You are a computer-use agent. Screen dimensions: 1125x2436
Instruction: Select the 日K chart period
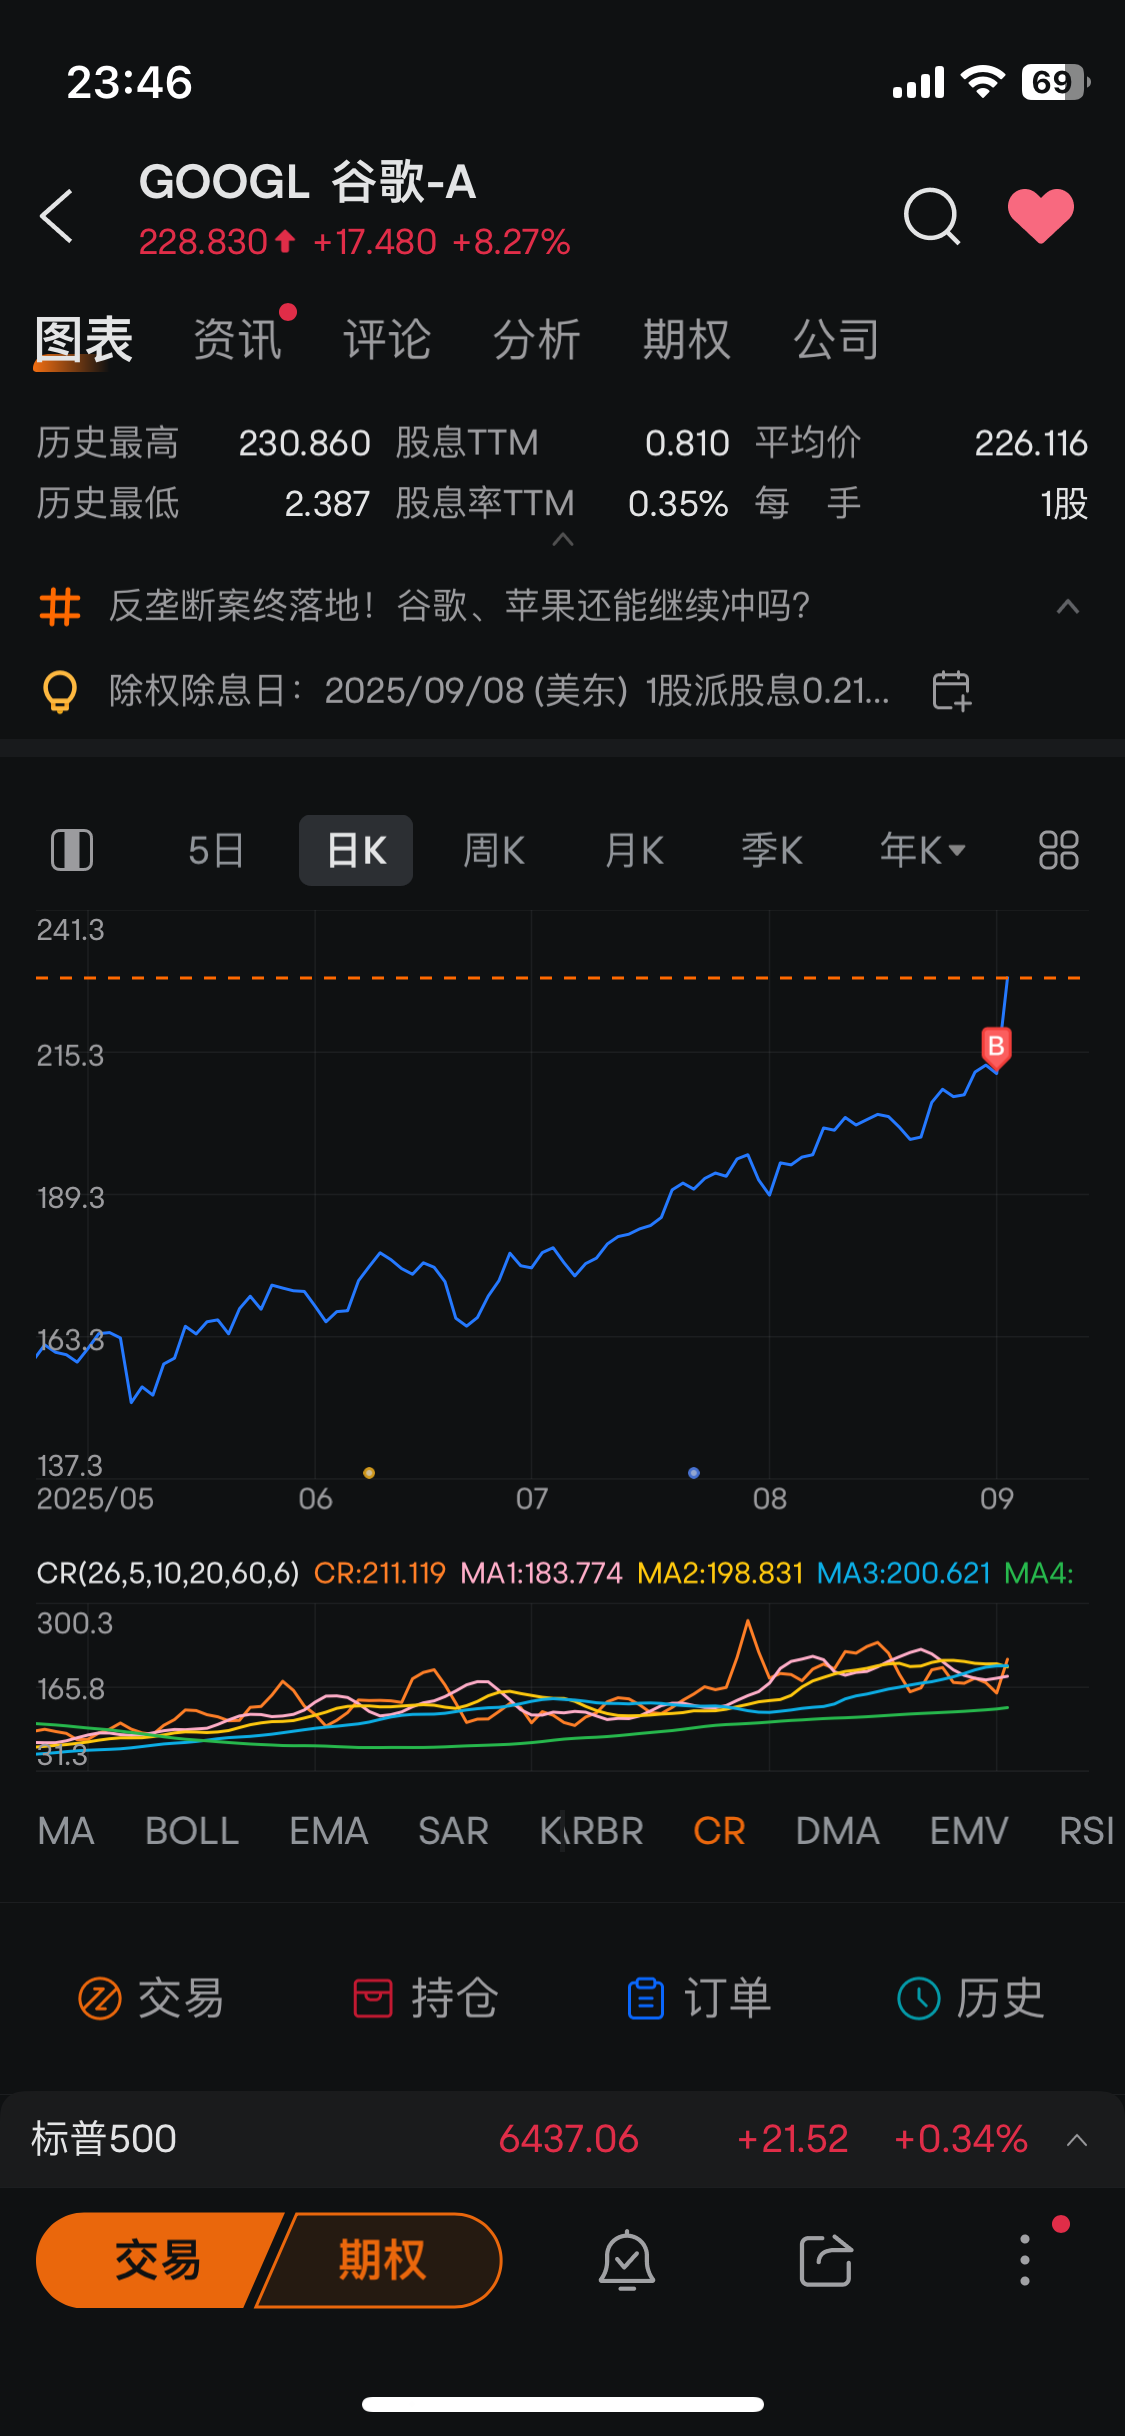[356, 851]
